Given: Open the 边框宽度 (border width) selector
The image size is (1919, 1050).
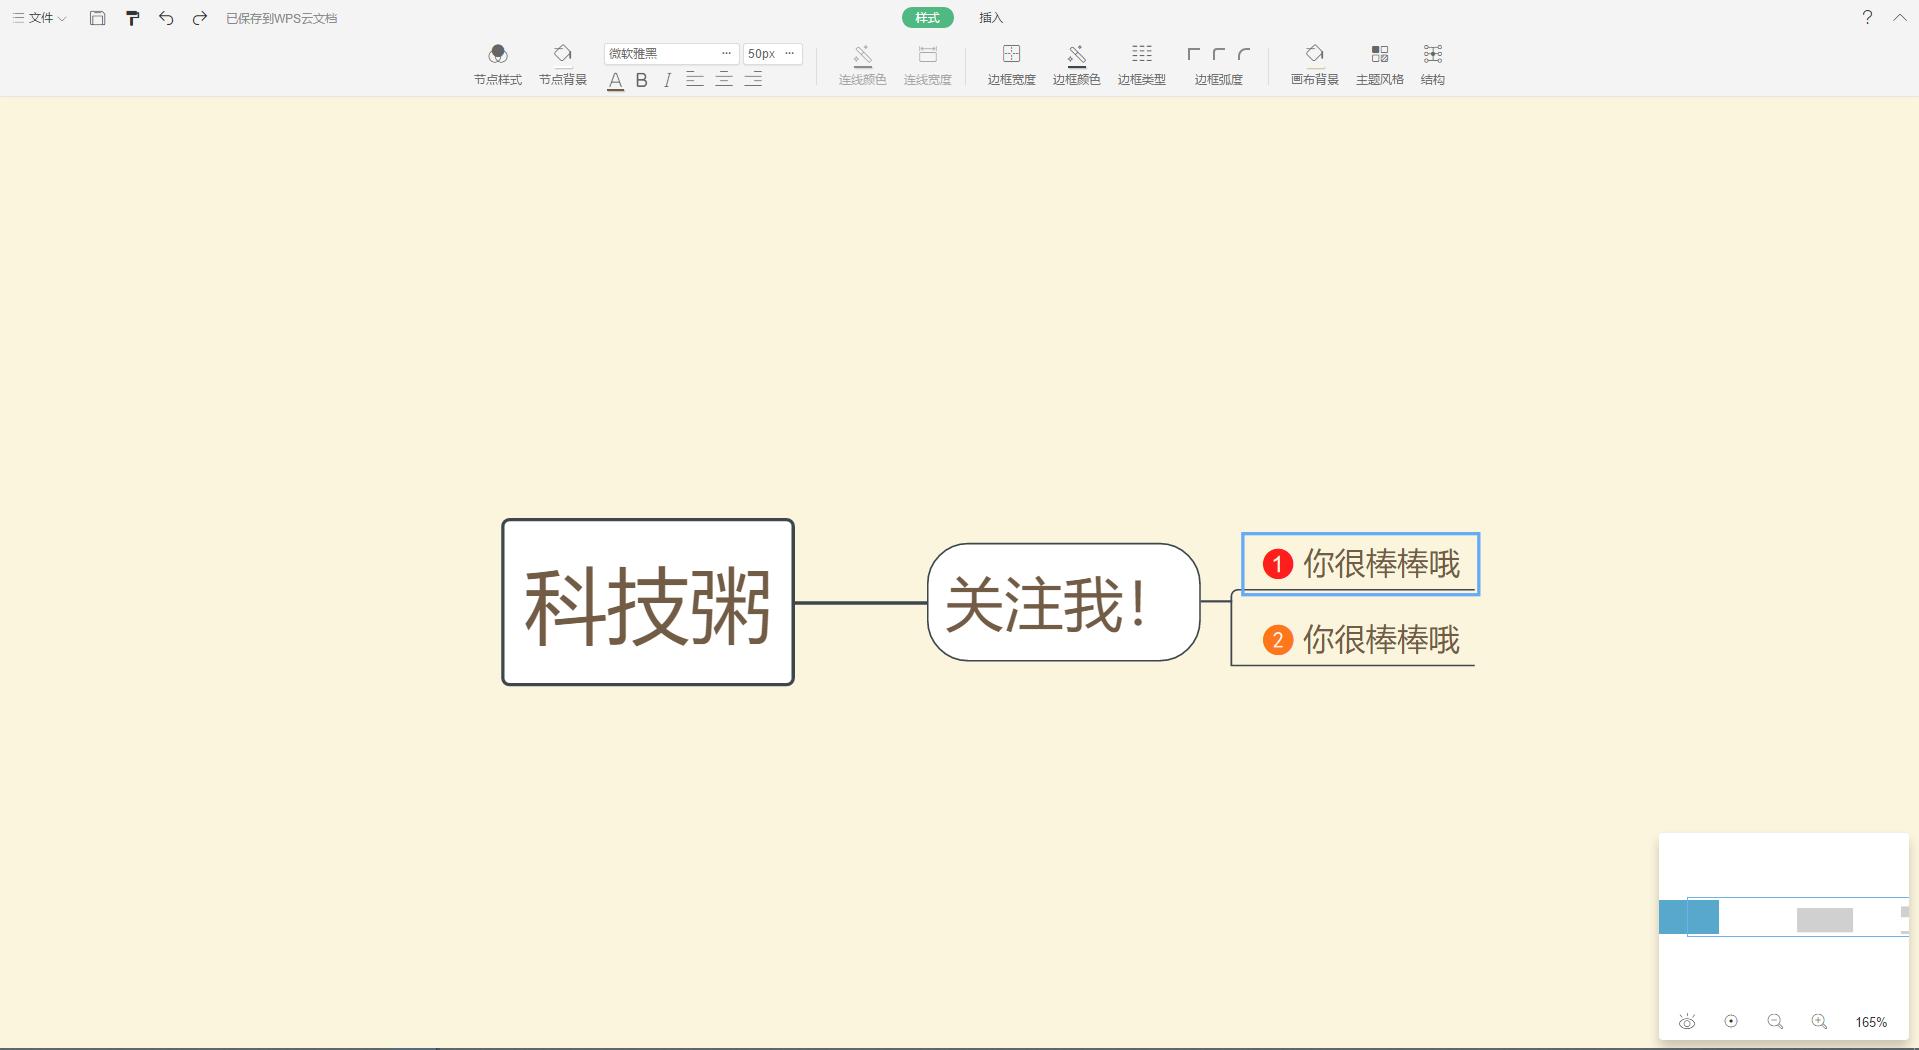Looking at the screenshot, I should coord(1010,62).
